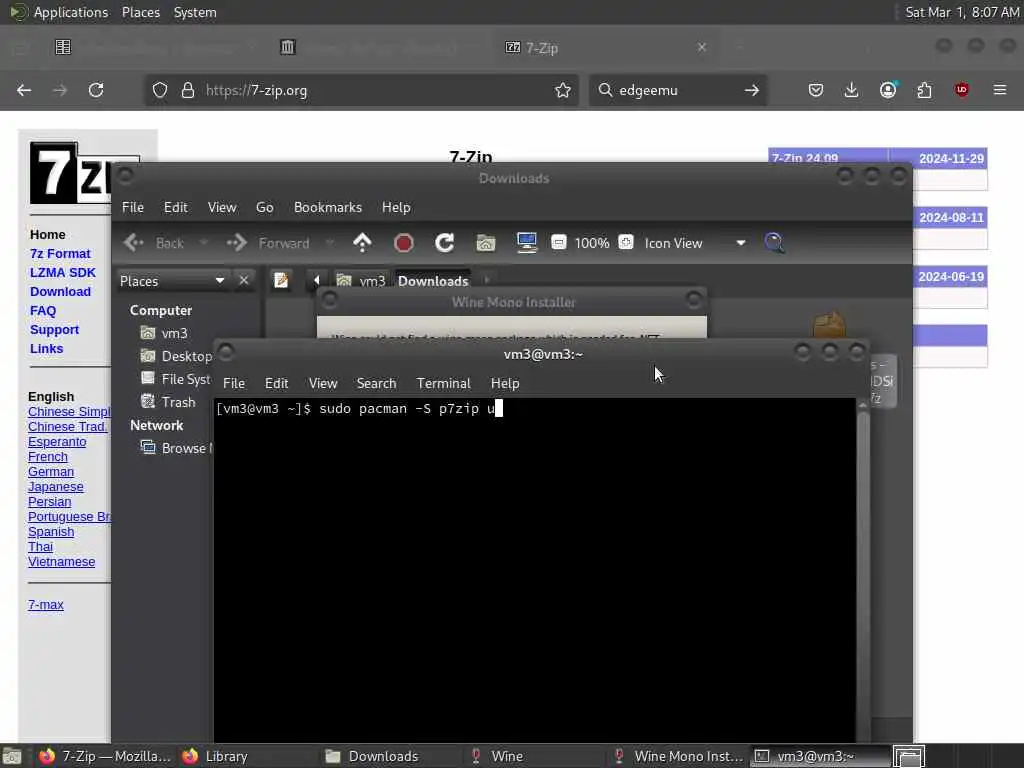Image resolution: width=1024 pixels, height=768 pixels.
Task: Go up one folder in Downloads window
Action: pyautogui.click(x=362, y=243)
